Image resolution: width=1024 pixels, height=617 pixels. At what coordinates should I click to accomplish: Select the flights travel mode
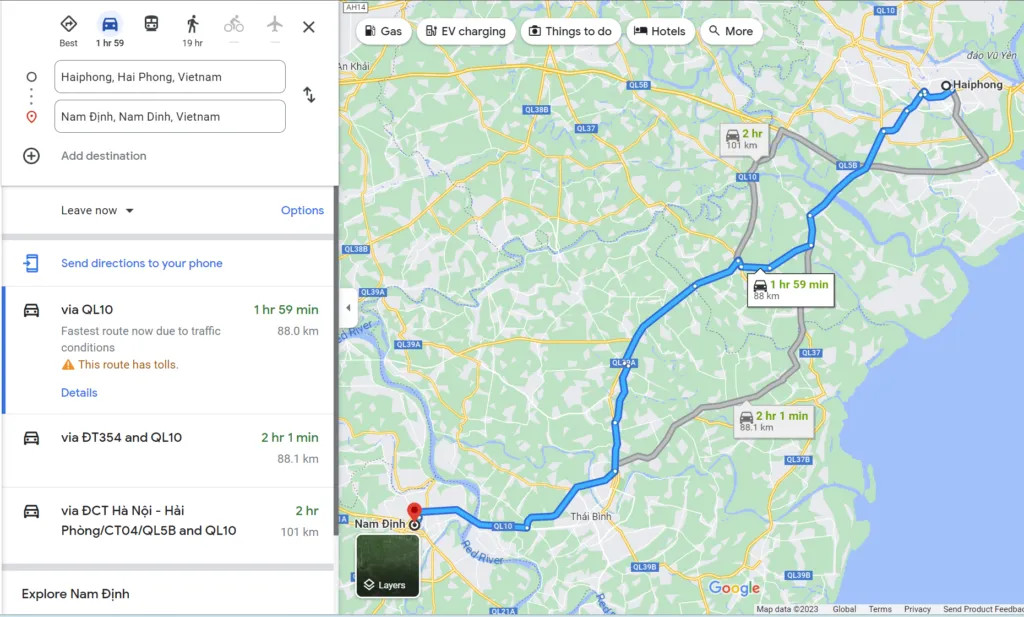click(275, 24)
